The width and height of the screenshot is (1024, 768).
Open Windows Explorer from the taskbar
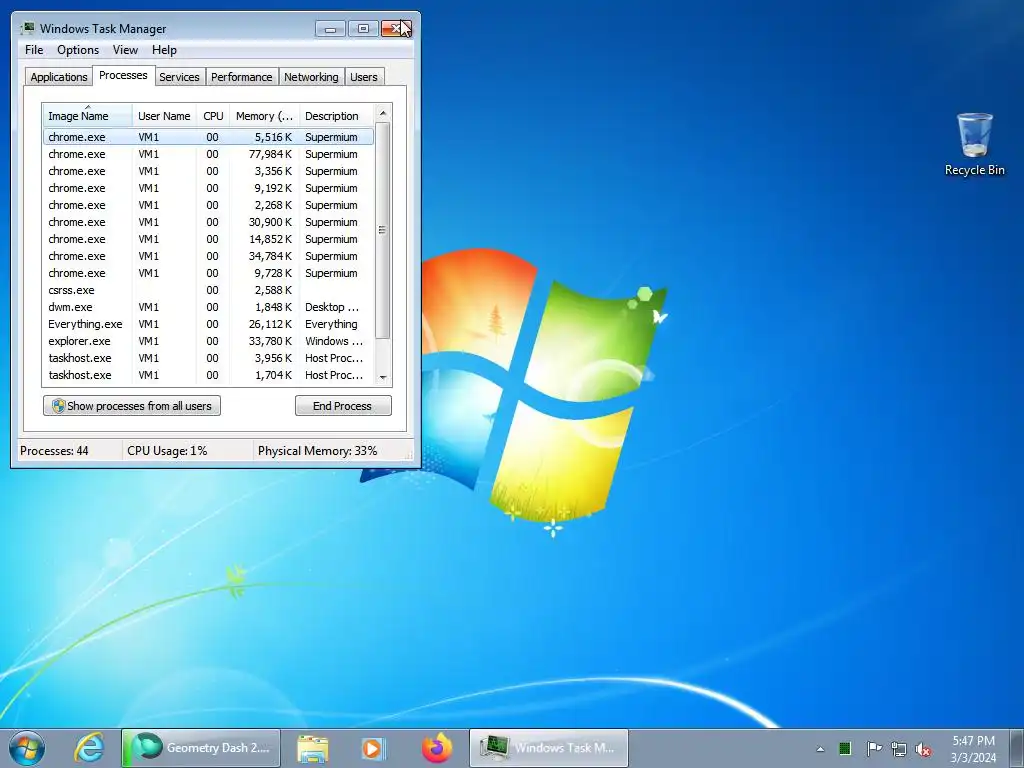pos(313,748)
